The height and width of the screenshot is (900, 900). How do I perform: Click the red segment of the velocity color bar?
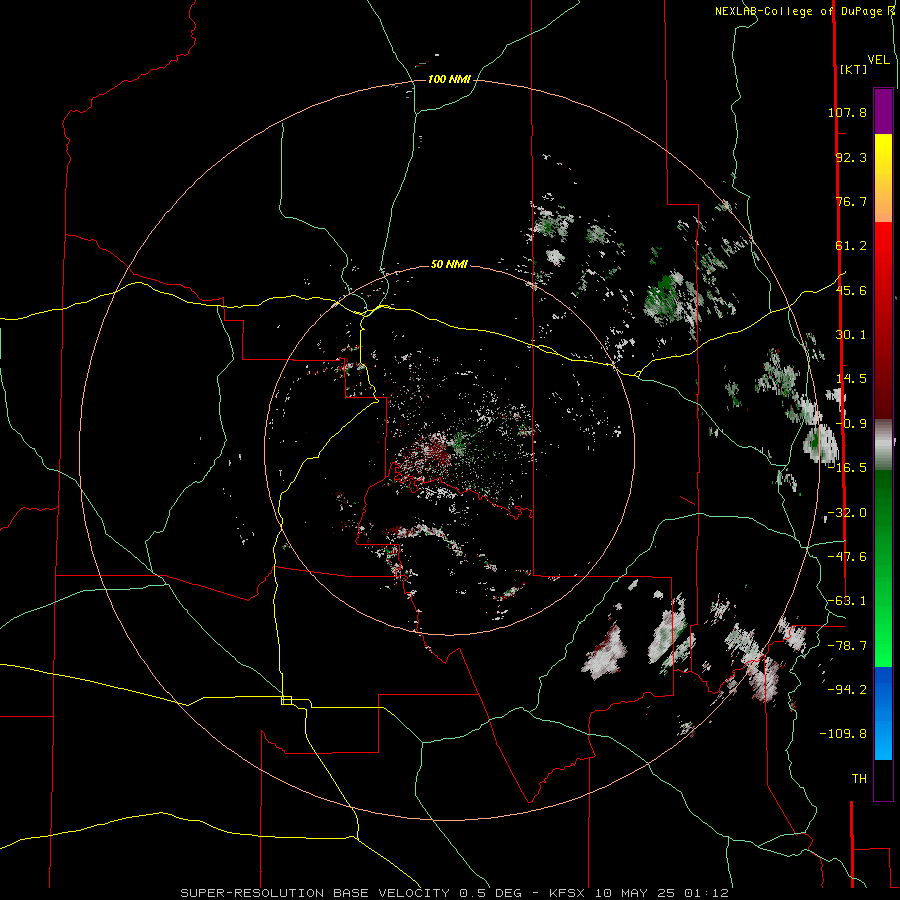click(x=883, y=320)
